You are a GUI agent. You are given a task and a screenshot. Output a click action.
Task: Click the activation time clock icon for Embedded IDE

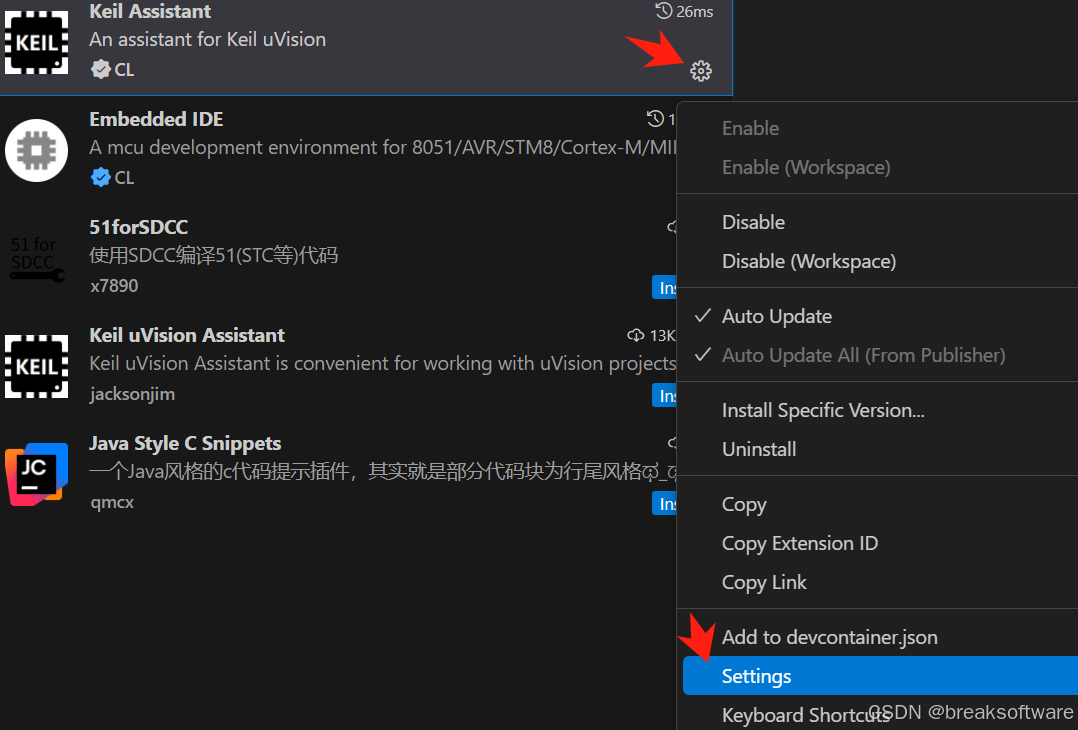point(655,119)
